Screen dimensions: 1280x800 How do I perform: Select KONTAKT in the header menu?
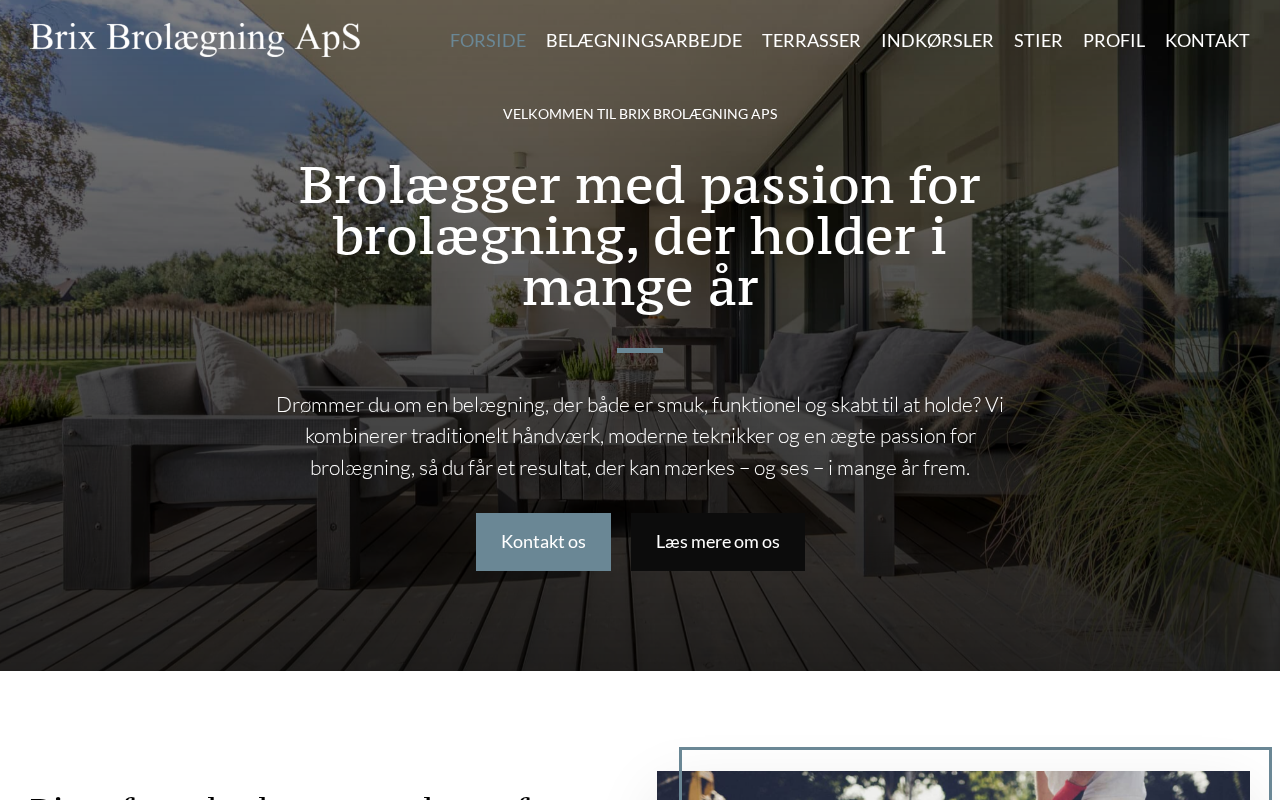[x=1207, y=40]
